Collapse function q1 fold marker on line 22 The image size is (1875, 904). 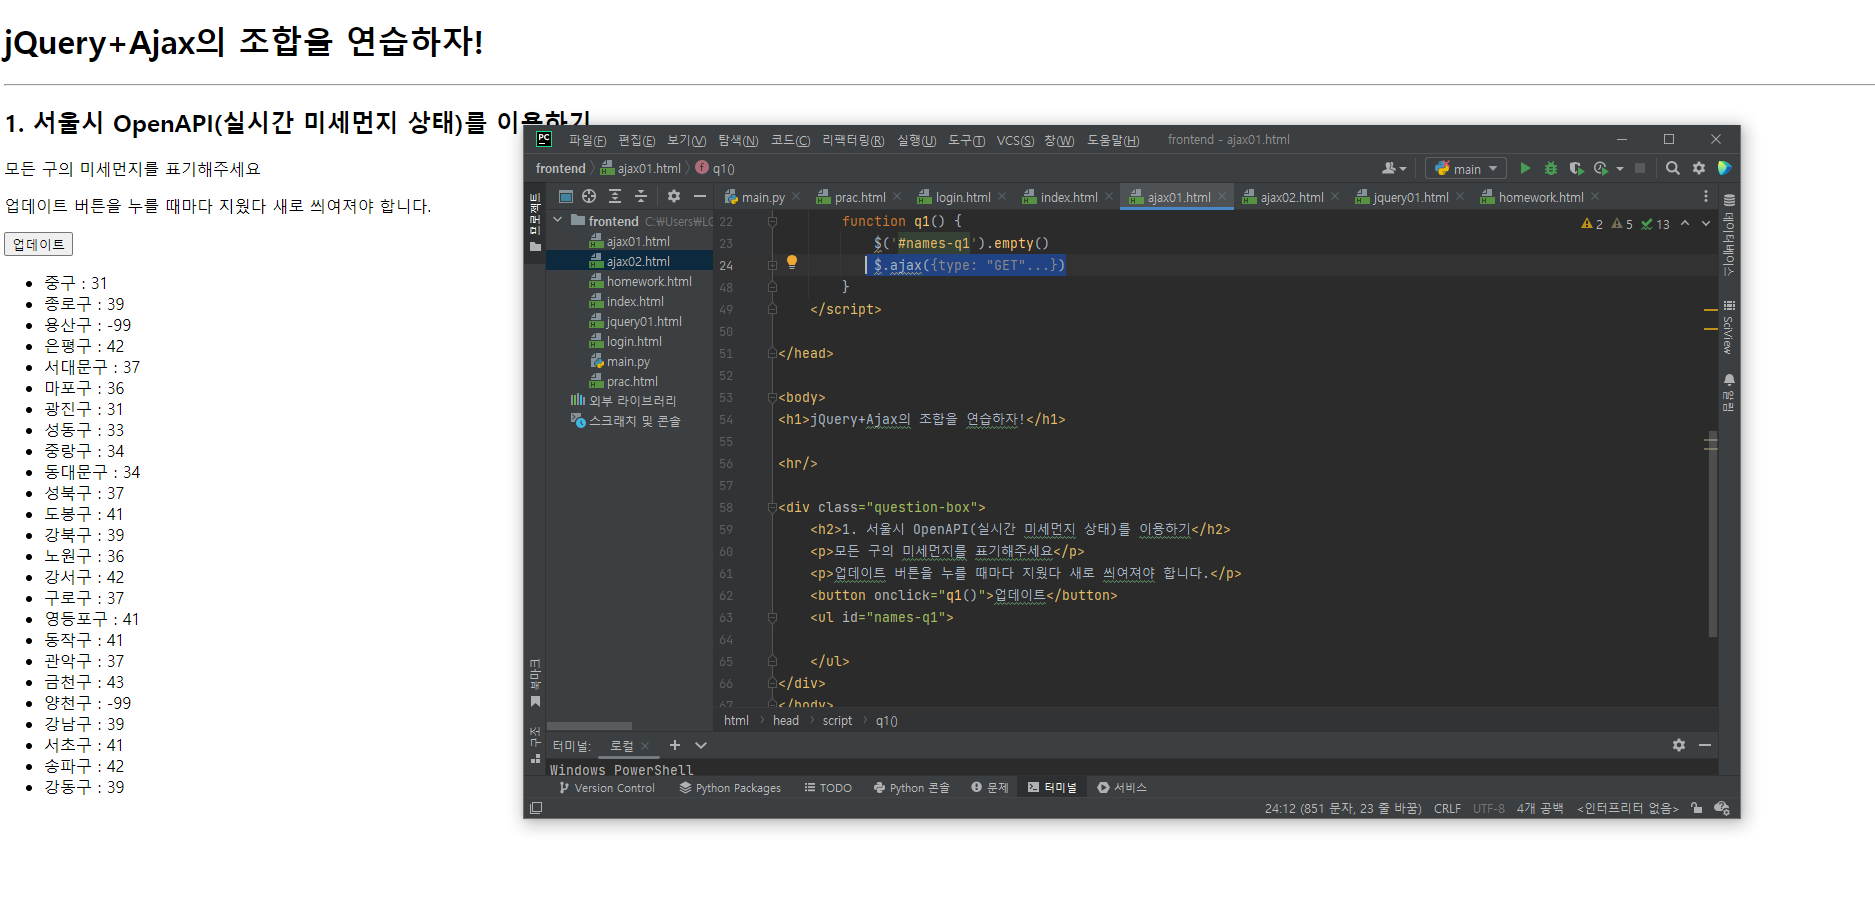coord(772,221)
